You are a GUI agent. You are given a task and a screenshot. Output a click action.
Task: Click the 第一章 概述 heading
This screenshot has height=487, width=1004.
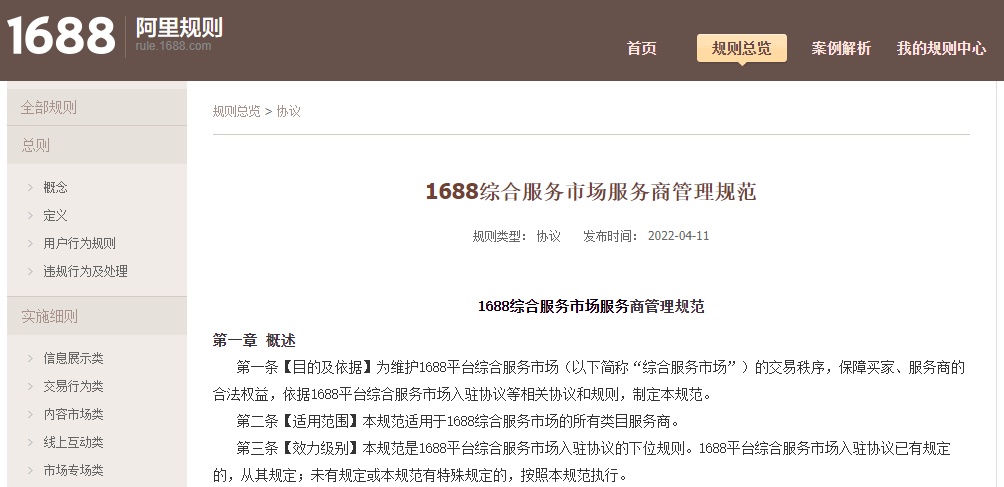pos(254,340)
